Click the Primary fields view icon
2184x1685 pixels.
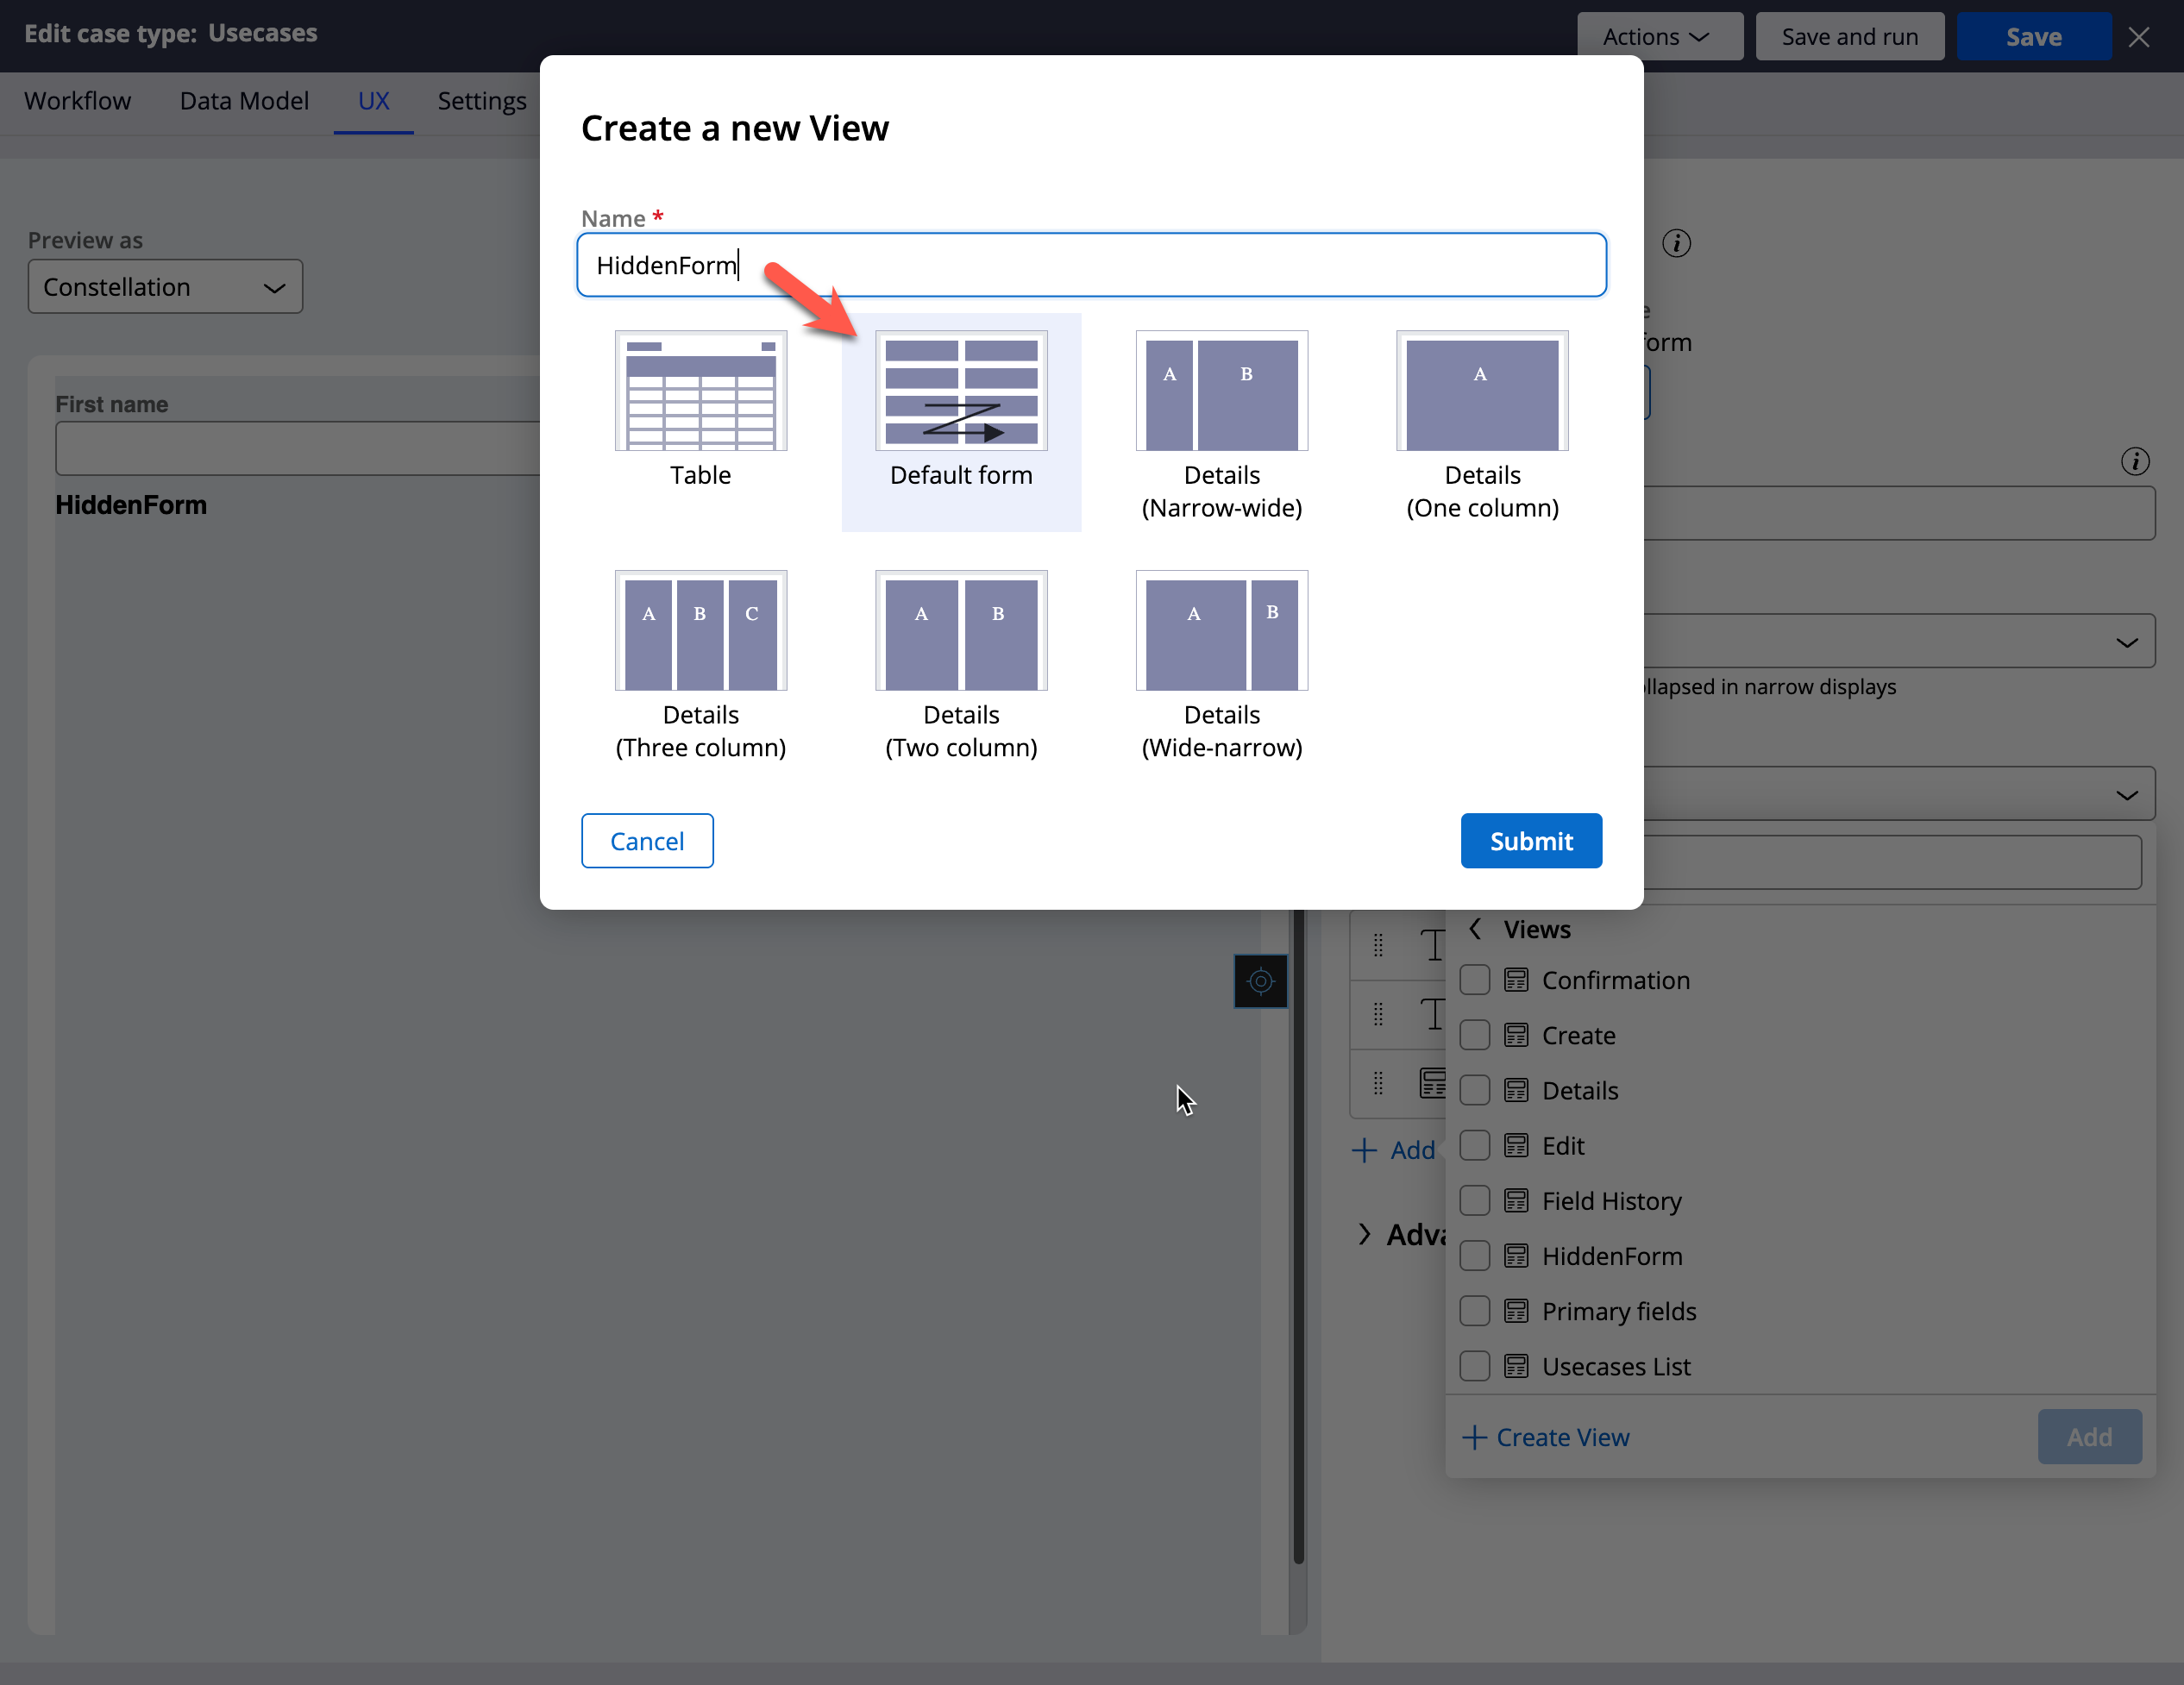tap(1516, 1311)
